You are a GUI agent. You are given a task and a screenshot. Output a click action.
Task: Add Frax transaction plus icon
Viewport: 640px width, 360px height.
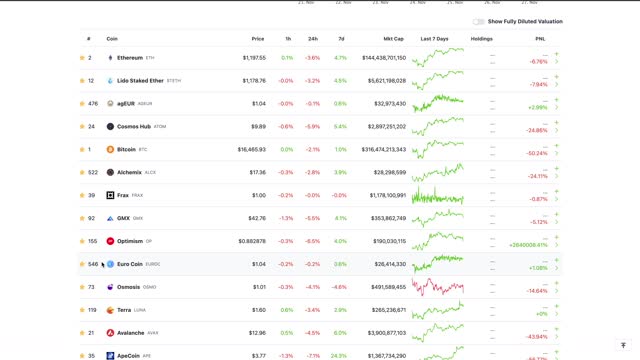tap(556, 191)
